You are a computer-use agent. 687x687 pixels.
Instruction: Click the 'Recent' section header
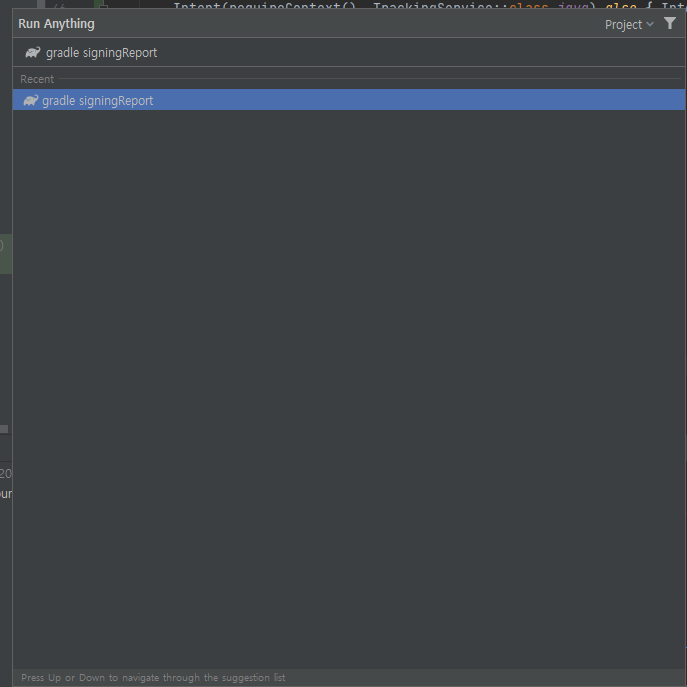point(37,79)
